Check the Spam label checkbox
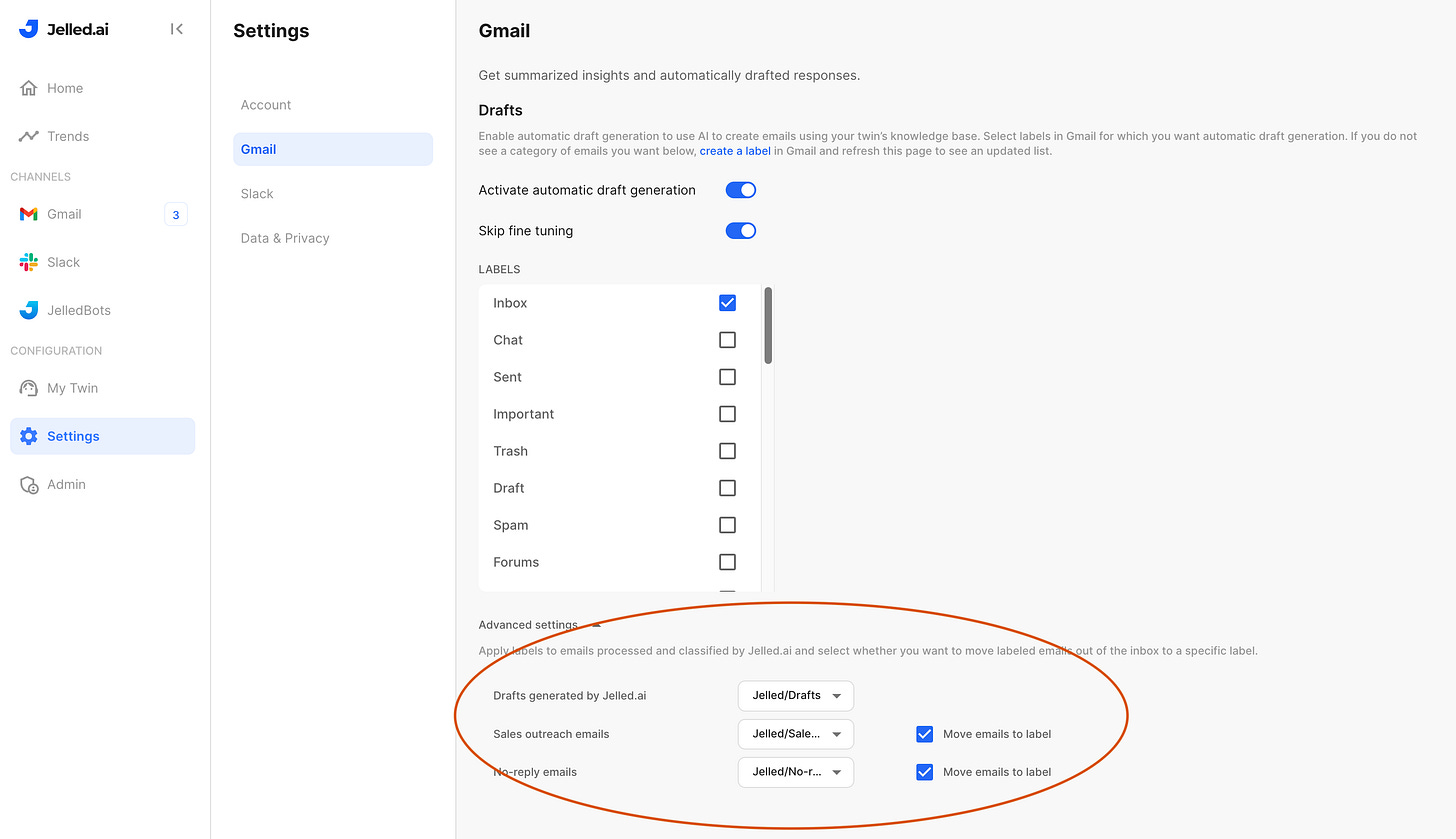 (x=727, y=525)
